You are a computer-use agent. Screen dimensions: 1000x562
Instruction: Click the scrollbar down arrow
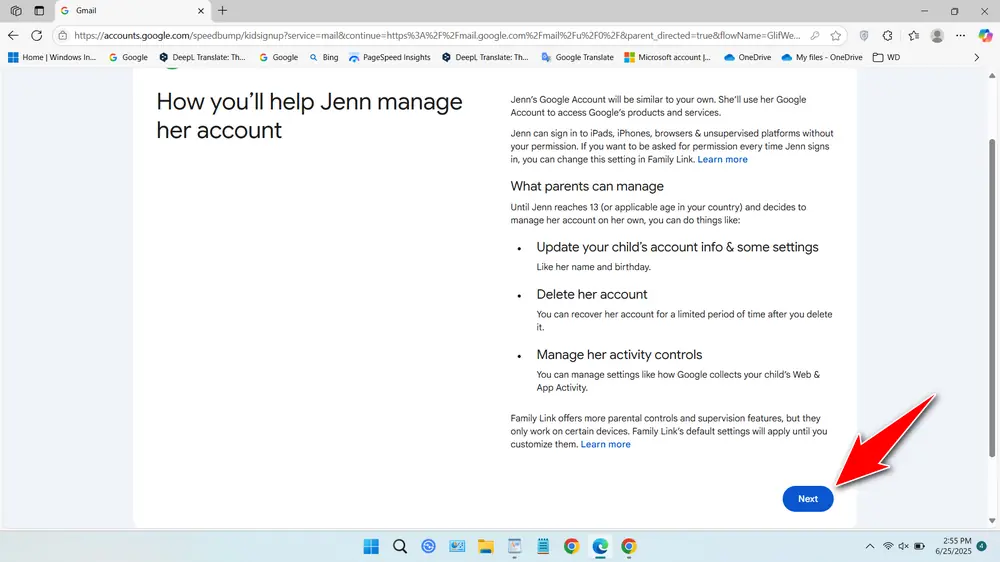pyautogui.click(x=992, y=521)
